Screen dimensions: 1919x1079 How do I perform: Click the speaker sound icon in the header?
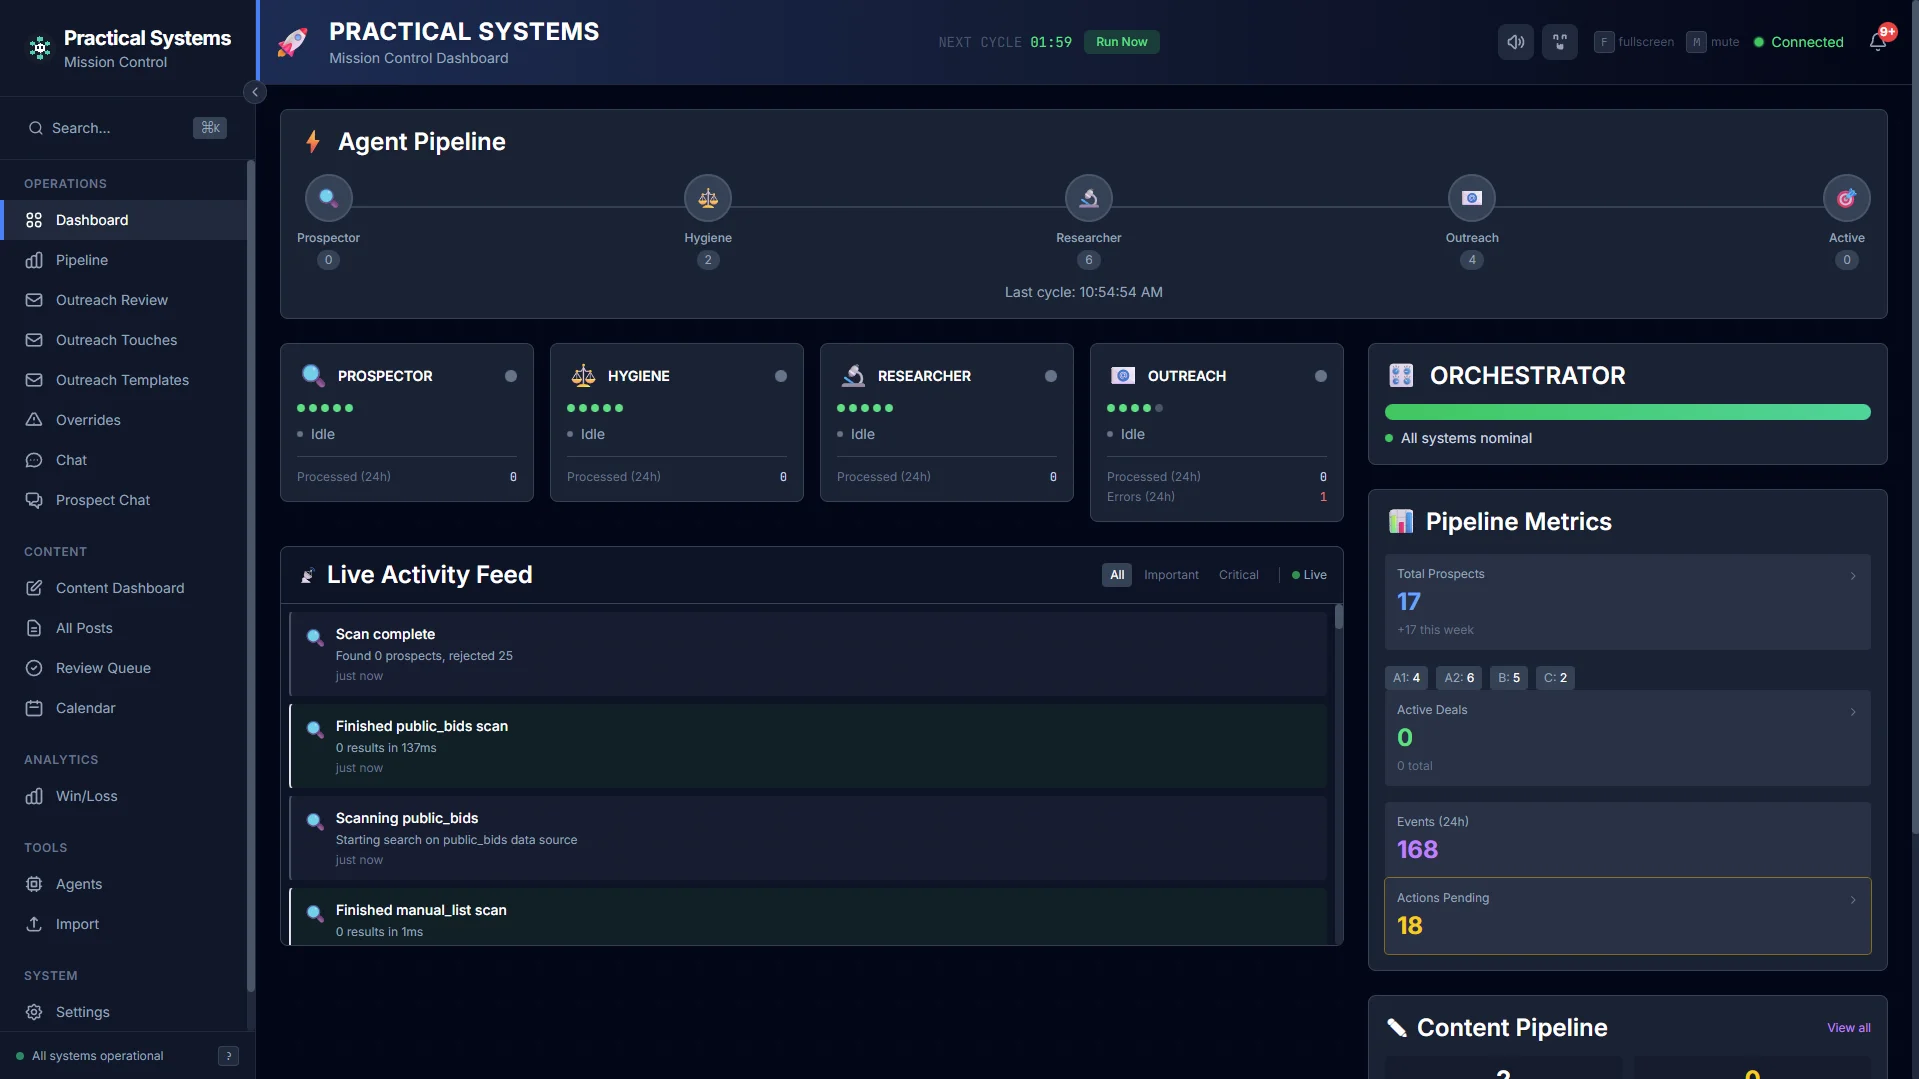[x=1515, y=41]
